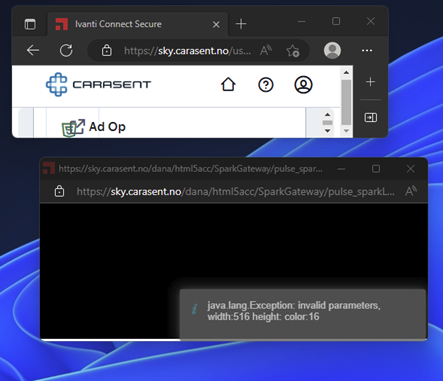
Task: Open the Ad Op bookmark link
Action: 107,127
